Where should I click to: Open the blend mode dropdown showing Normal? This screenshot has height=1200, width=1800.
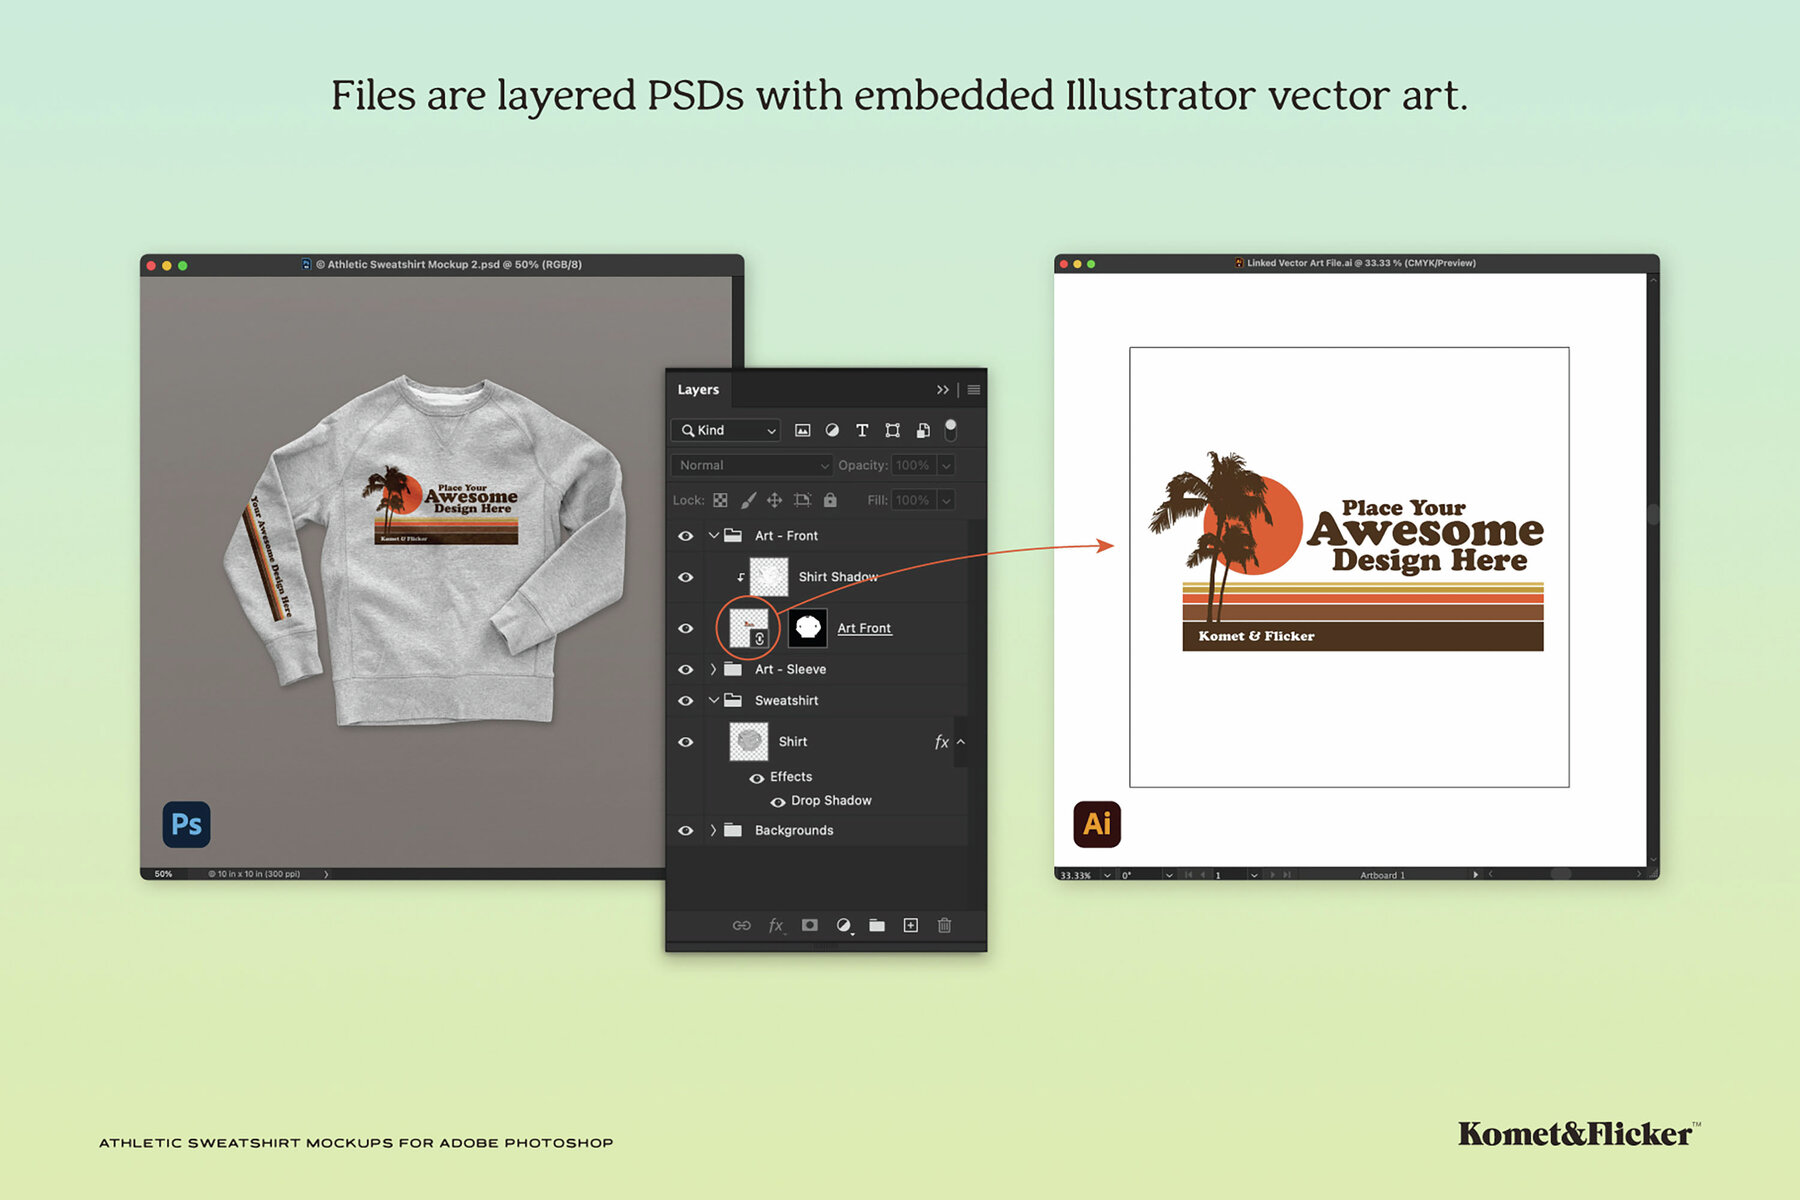[x=752, y=465]
